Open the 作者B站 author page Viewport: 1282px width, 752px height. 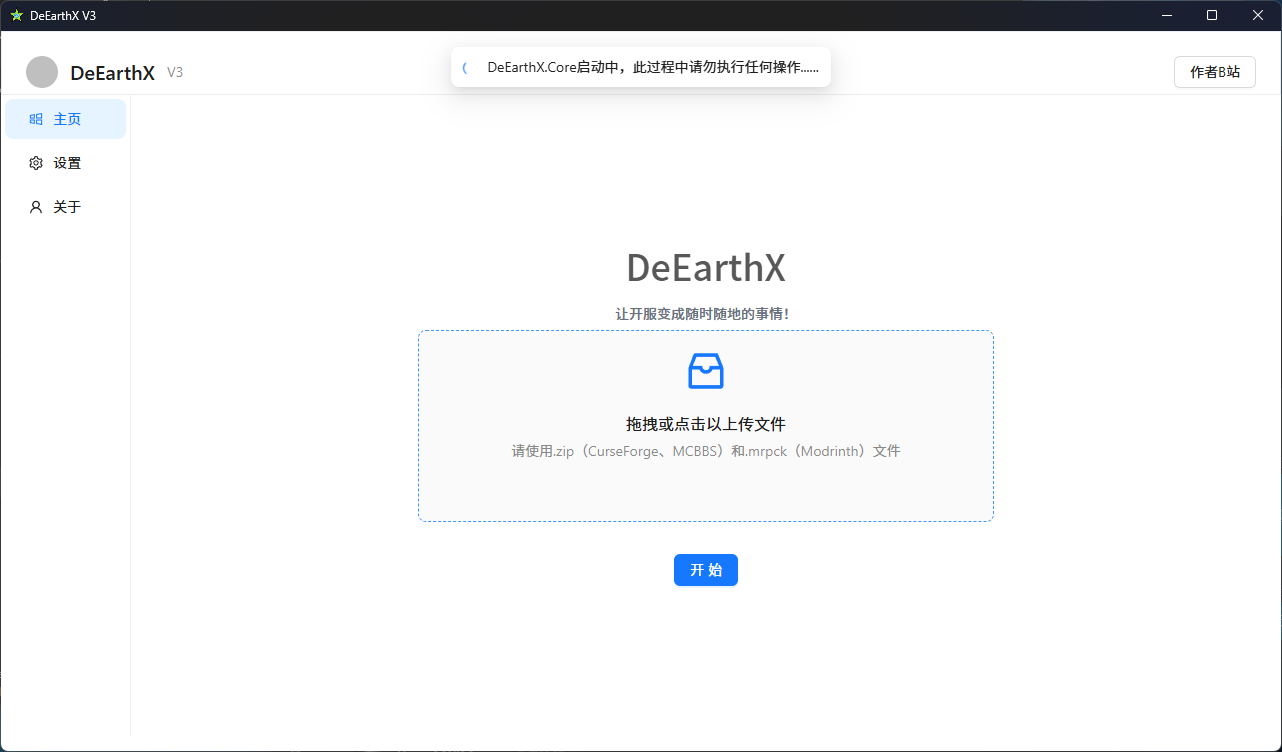tap(1214, 72)
